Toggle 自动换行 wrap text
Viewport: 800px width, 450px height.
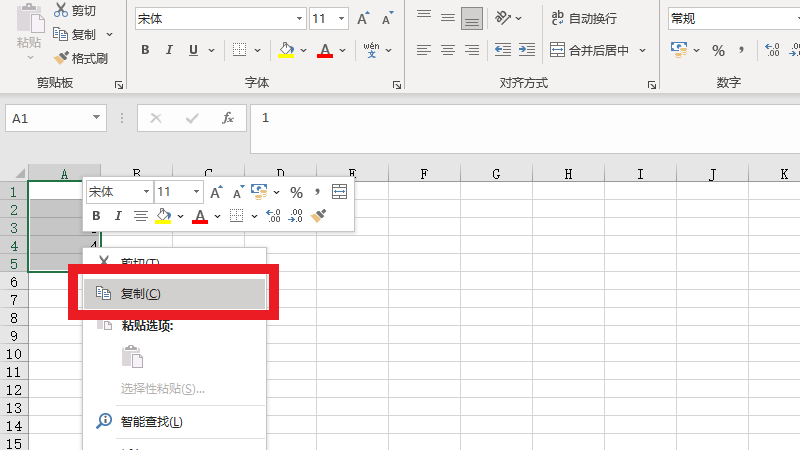point(583,18)
